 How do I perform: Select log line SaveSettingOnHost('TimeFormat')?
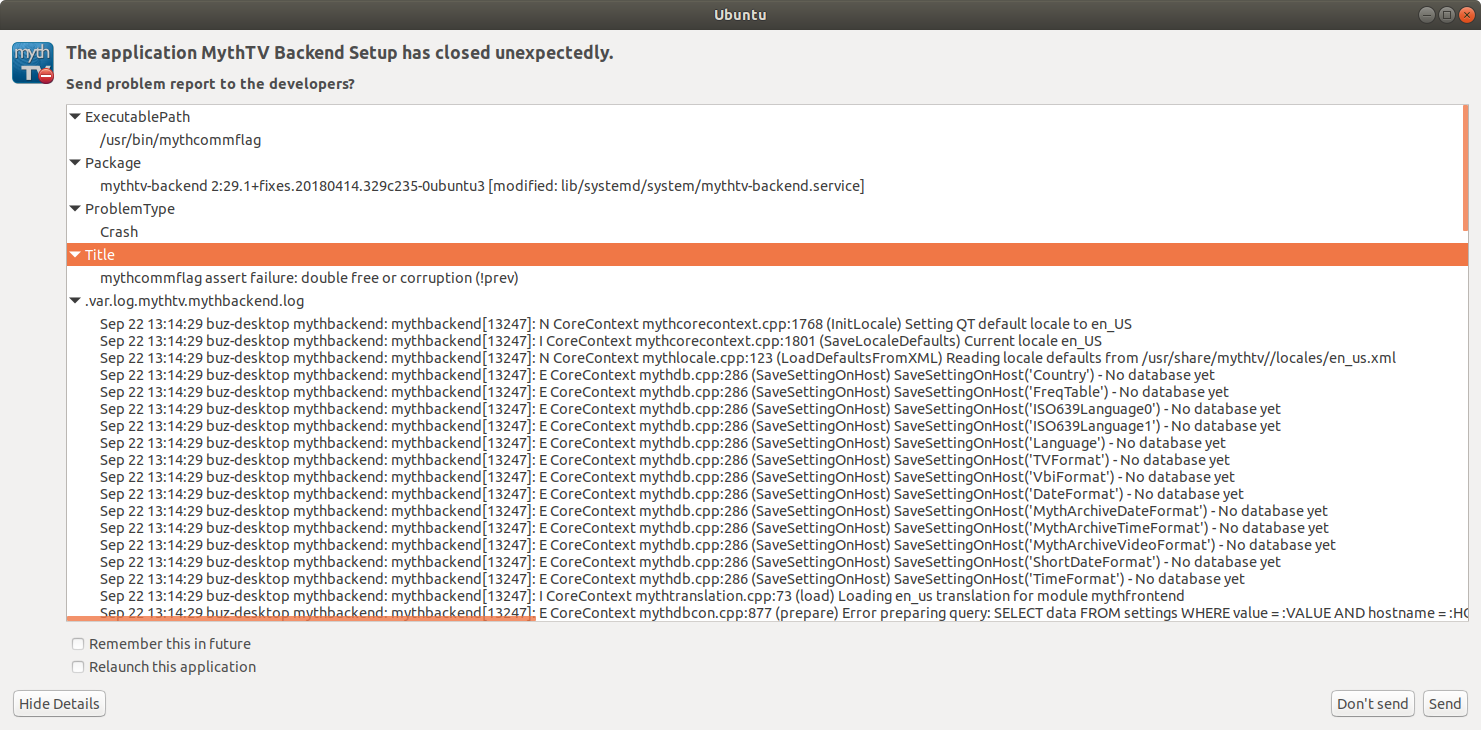pyautogui.click(x=672, y=579)
